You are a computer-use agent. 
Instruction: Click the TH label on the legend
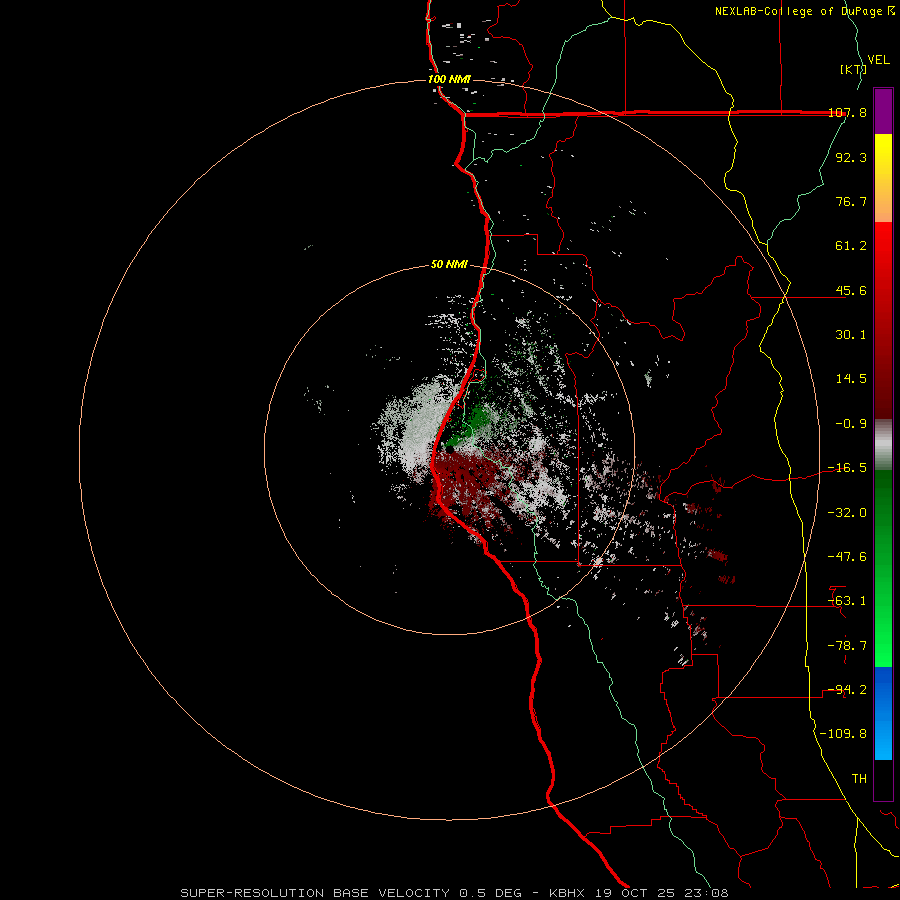tap(859, 779)
